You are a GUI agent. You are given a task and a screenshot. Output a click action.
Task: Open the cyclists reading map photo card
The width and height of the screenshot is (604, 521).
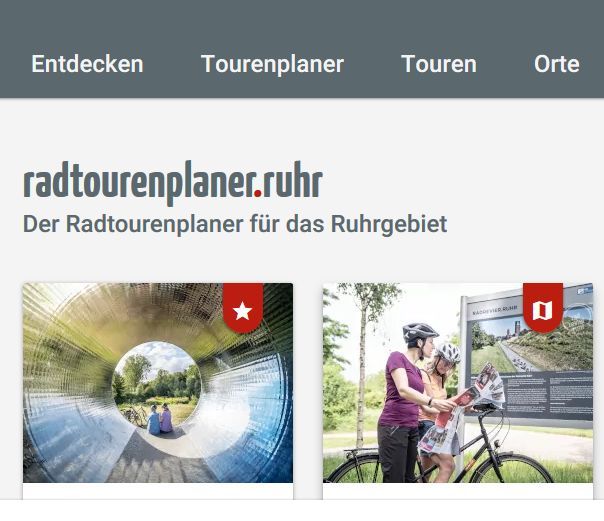coord(458,383)
